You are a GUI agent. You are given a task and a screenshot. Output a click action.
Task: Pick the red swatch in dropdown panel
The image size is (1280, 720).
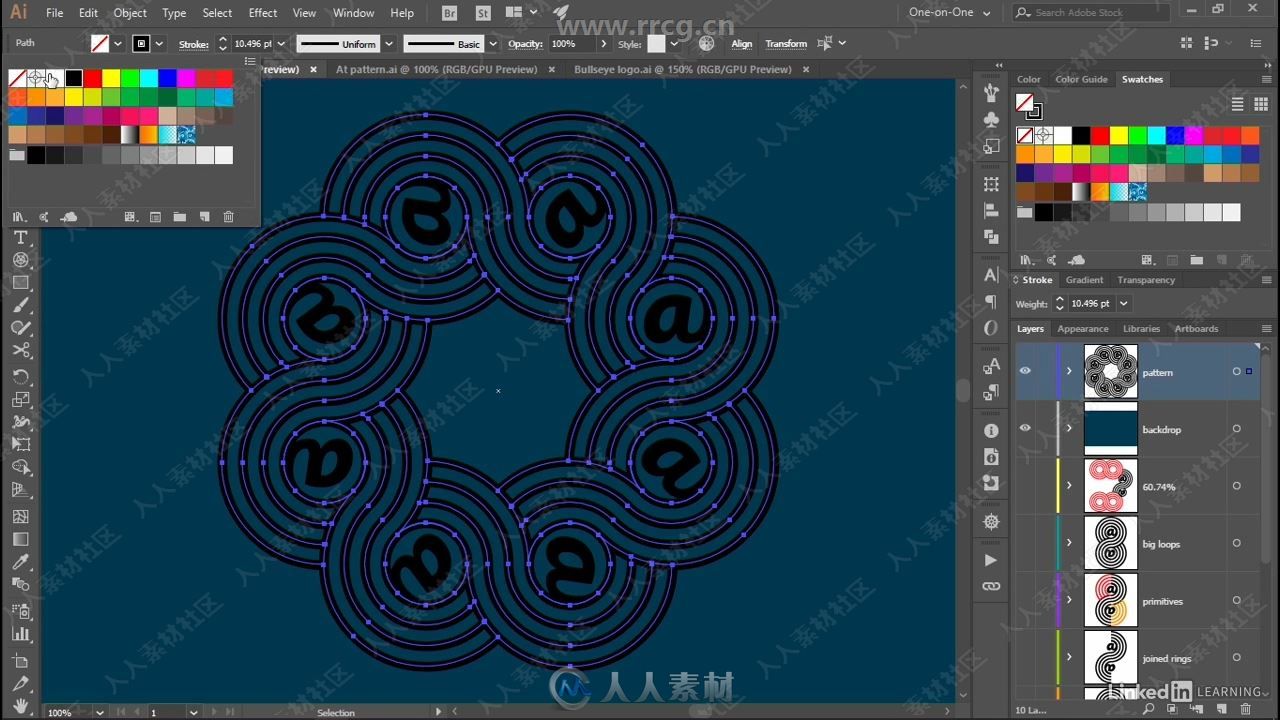pyautogui.click(x=92, y=78)
